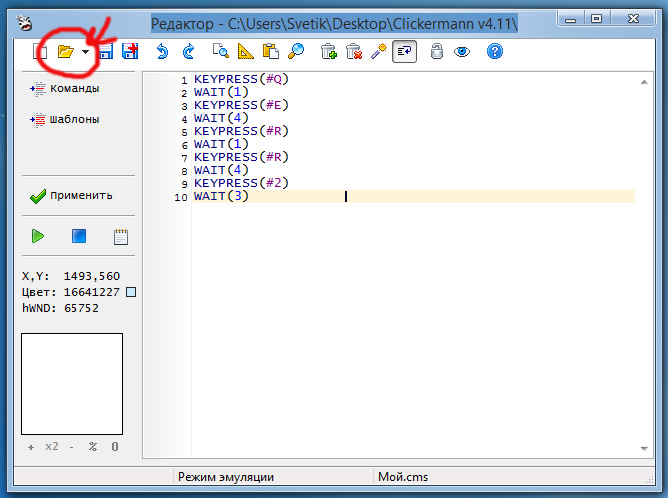The image size is (668, 498).
Task: Click the 0 reset control under the preview
Action: tap(115, 446)
